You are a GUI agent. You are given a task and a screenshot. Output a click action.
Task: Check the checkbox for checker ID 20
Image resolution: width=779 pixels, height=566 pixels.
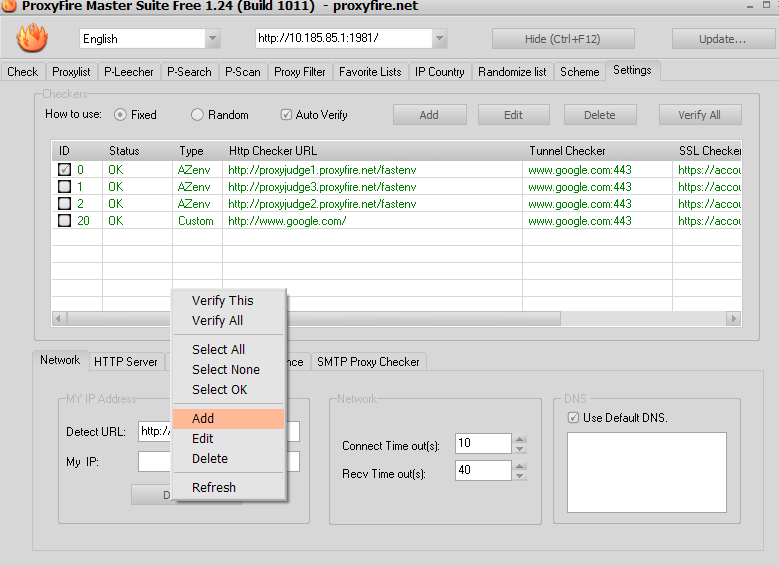pos(65,221)
